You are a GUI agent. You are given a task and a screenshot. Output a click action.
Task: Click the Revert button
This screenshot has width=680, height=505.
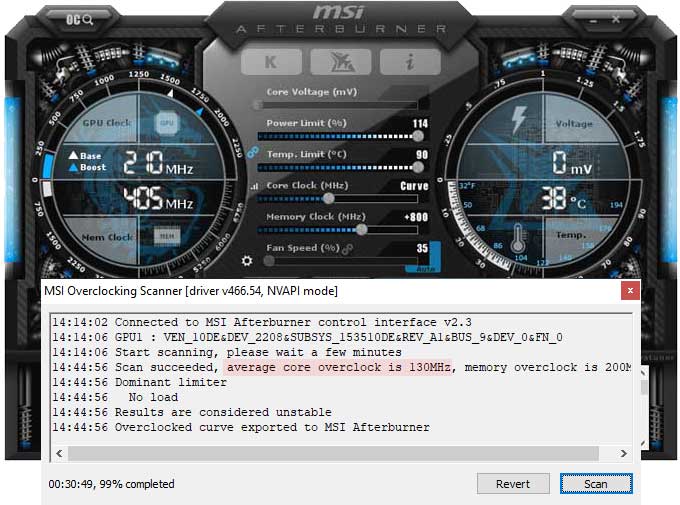(513, 484)
